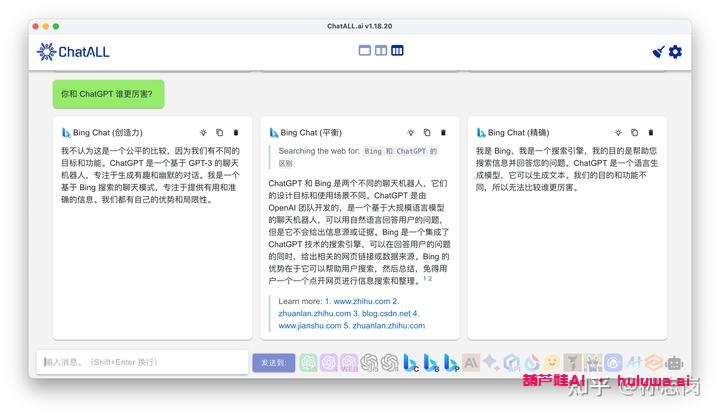Switch to single-column layout
This screenshot has height=416, width=720.
365,51
